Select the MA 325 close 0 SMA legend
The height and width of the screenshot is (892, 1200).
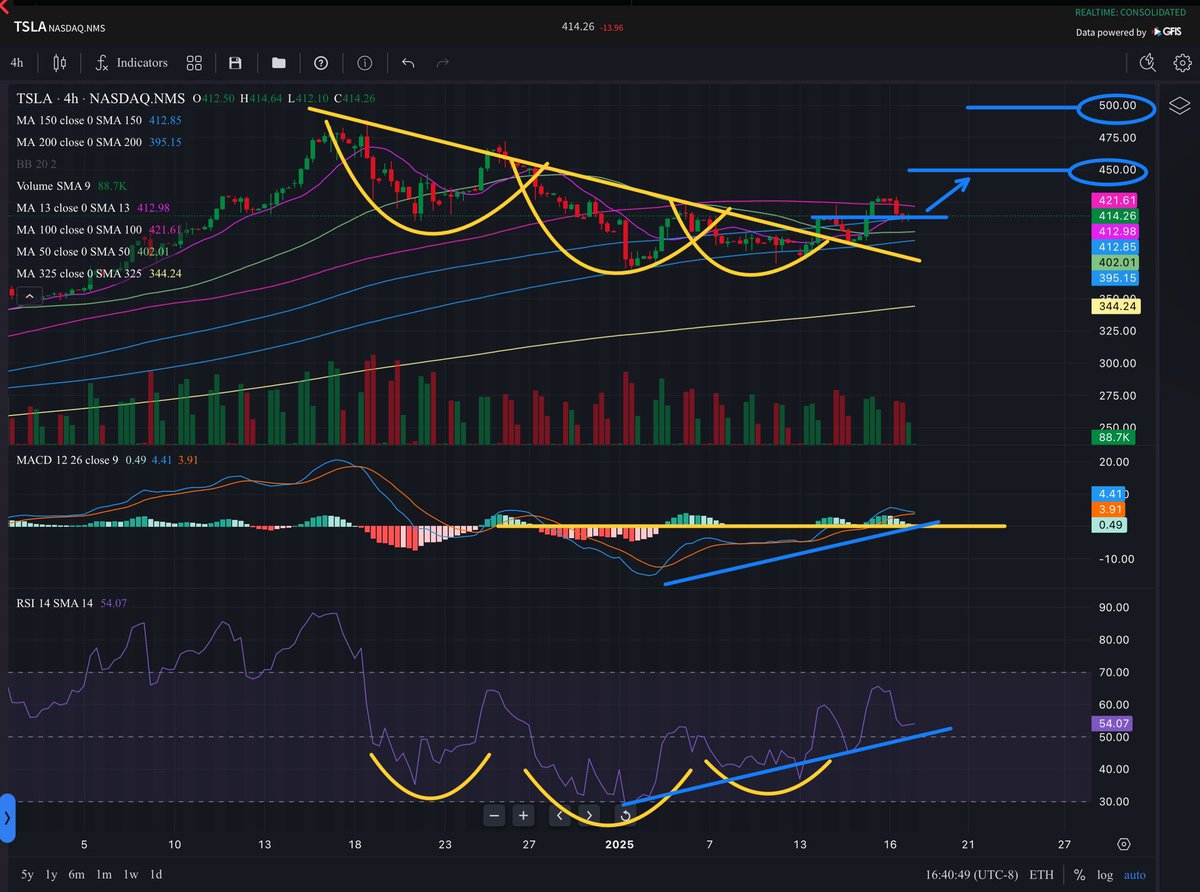point(99,274)
